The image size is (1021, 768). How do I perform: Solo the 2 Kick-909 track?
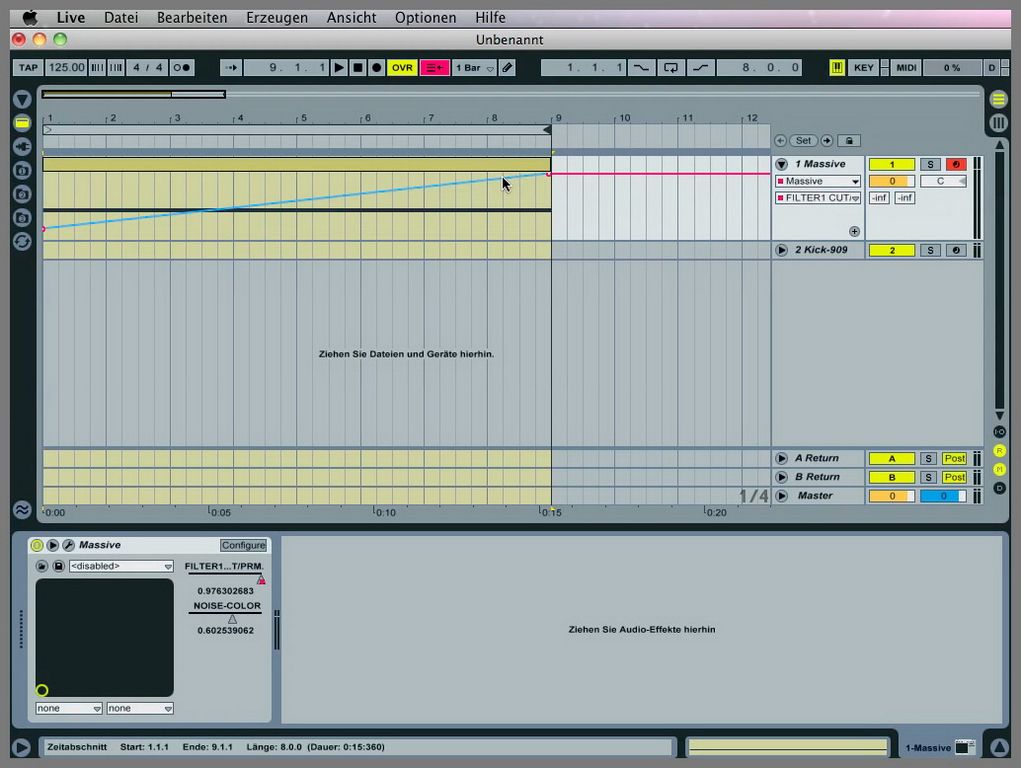tap(930, 250)
